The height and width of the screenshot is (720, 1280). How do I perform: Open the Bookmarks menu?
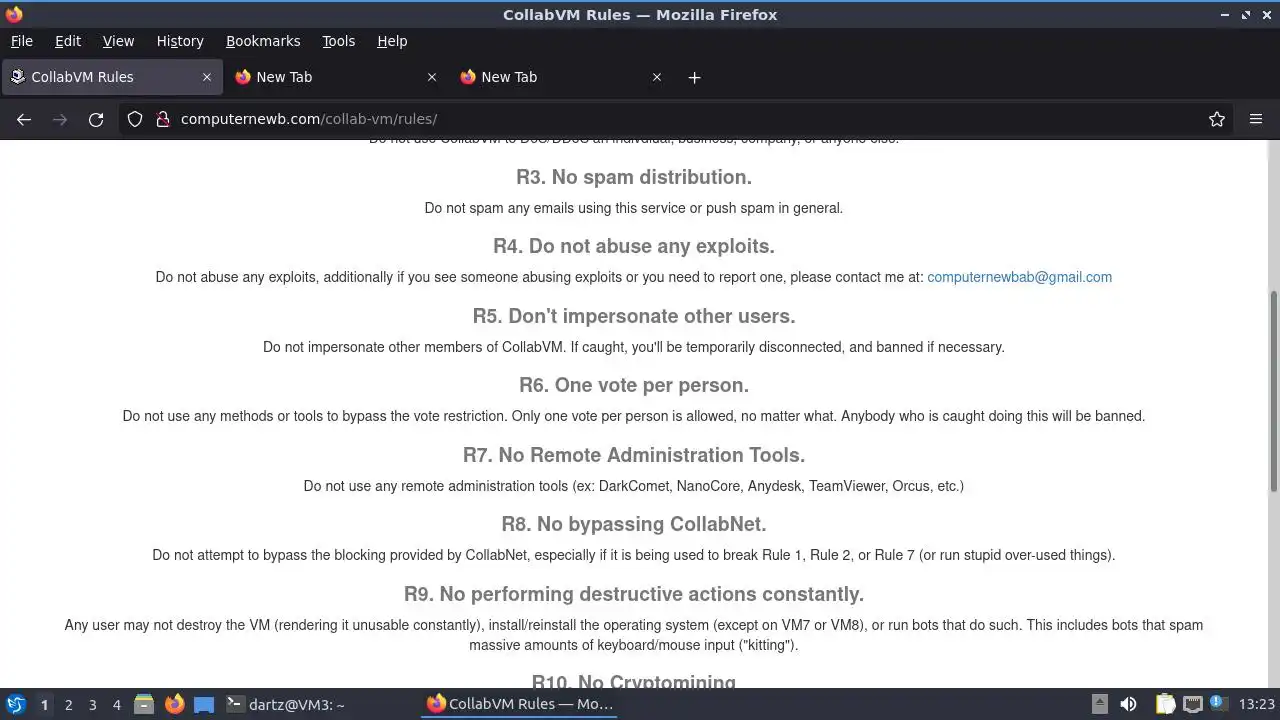coord(263,41)
